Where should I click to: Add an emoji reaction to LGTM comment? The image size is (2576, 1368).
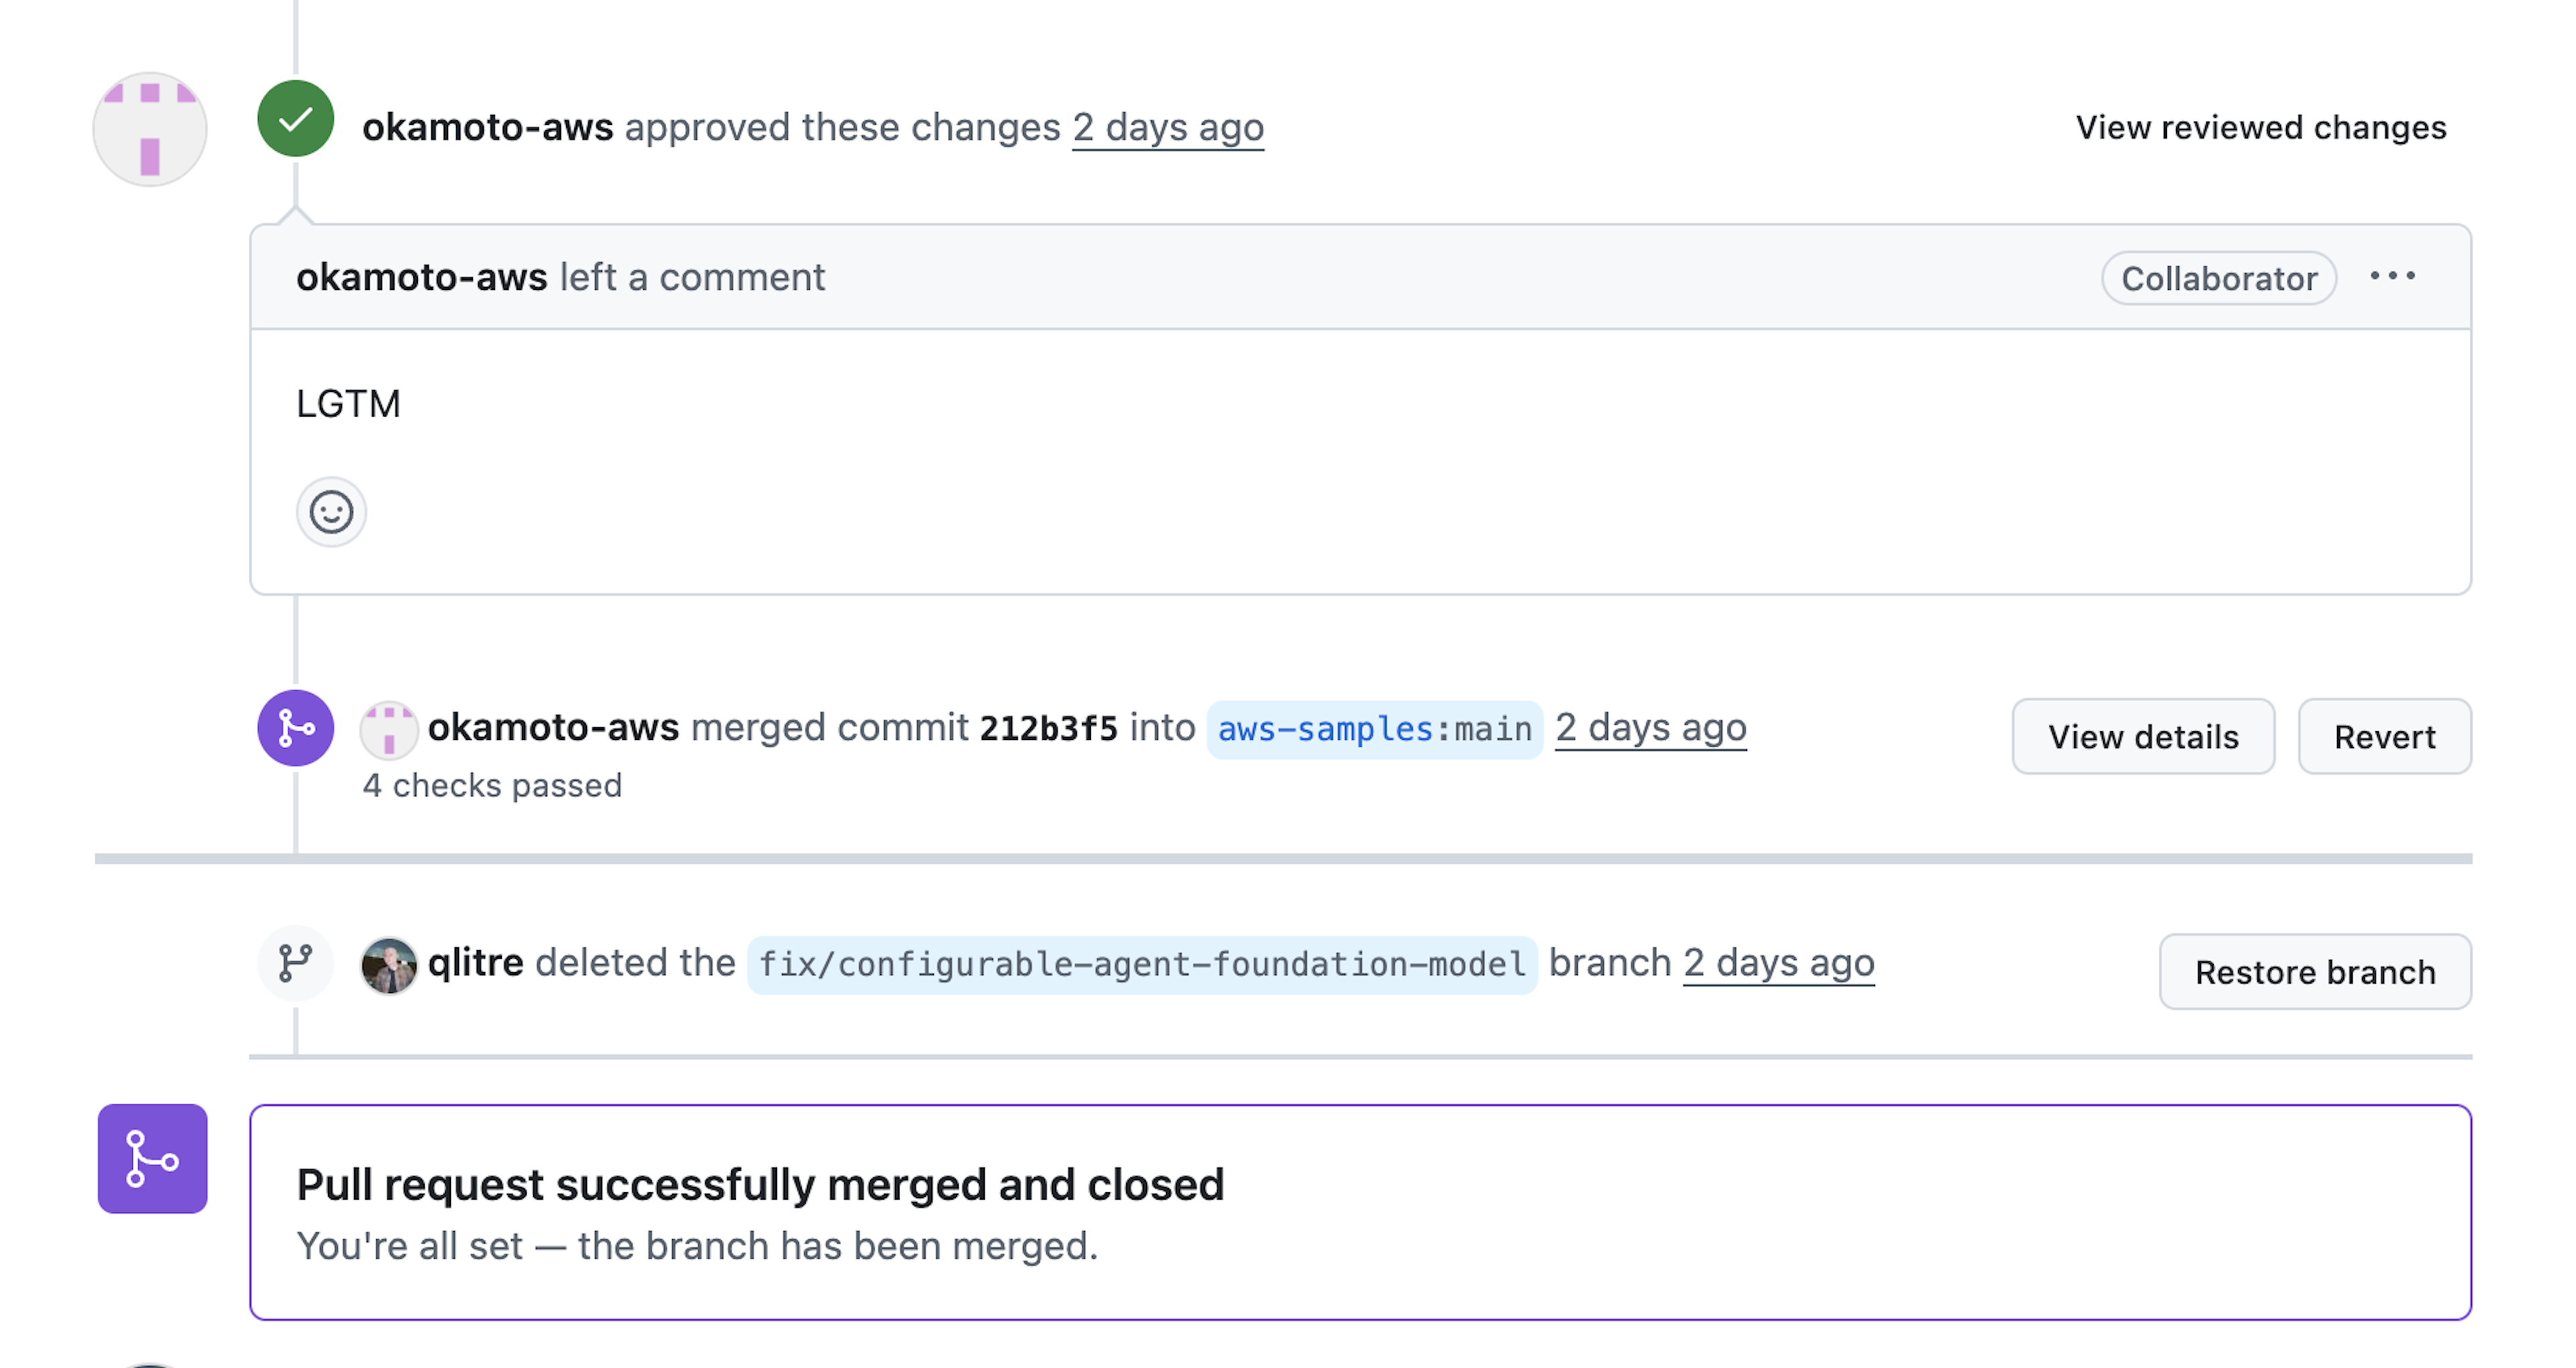point(331,512)
